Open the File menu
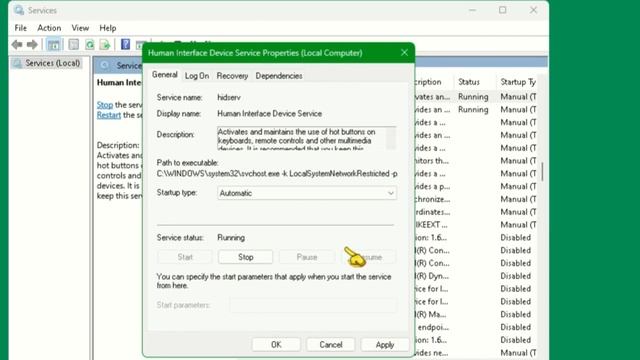This screenshot has width=640, height=360. pos(20,28)
